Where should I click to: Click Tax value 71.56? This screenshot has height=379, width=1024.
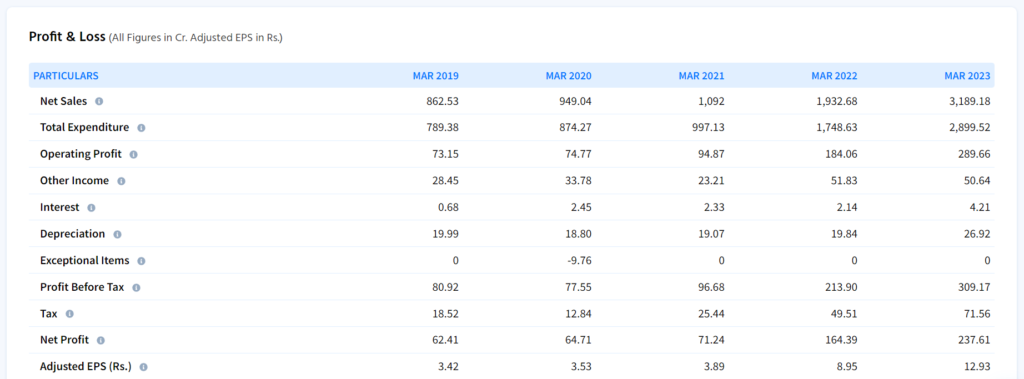(977, 313)
